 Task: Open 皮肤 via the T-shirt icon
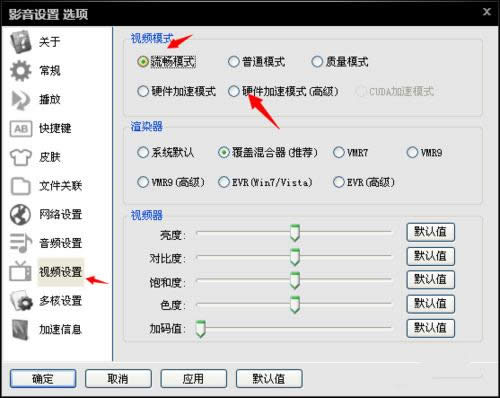(21, 157)
